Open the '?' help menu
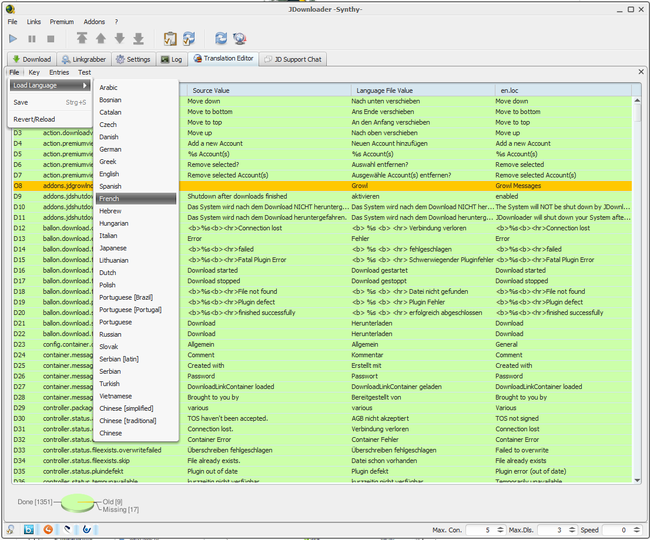The image size is (650, 540). (x=116, y=22)
